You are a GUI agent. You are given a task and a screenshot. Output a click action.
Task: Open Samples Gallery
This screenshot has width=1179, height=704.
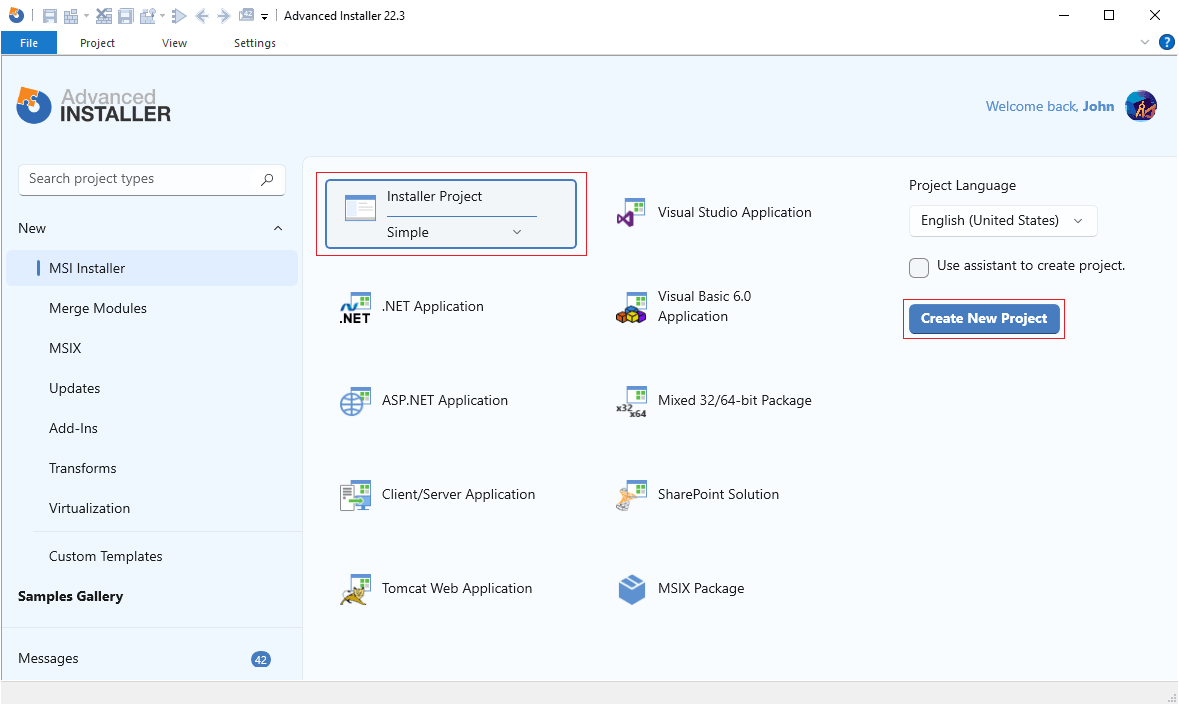pos(71,596)
